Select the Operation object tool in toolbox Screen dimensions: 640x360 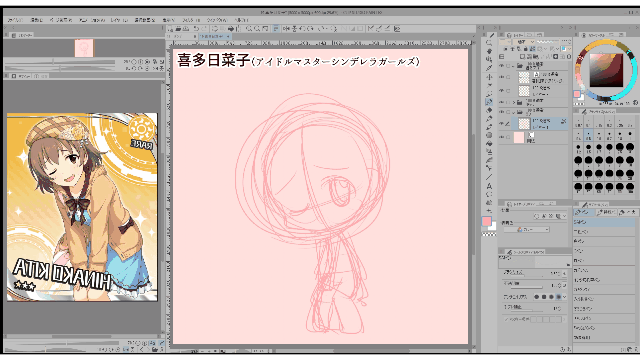pos(489,59)
